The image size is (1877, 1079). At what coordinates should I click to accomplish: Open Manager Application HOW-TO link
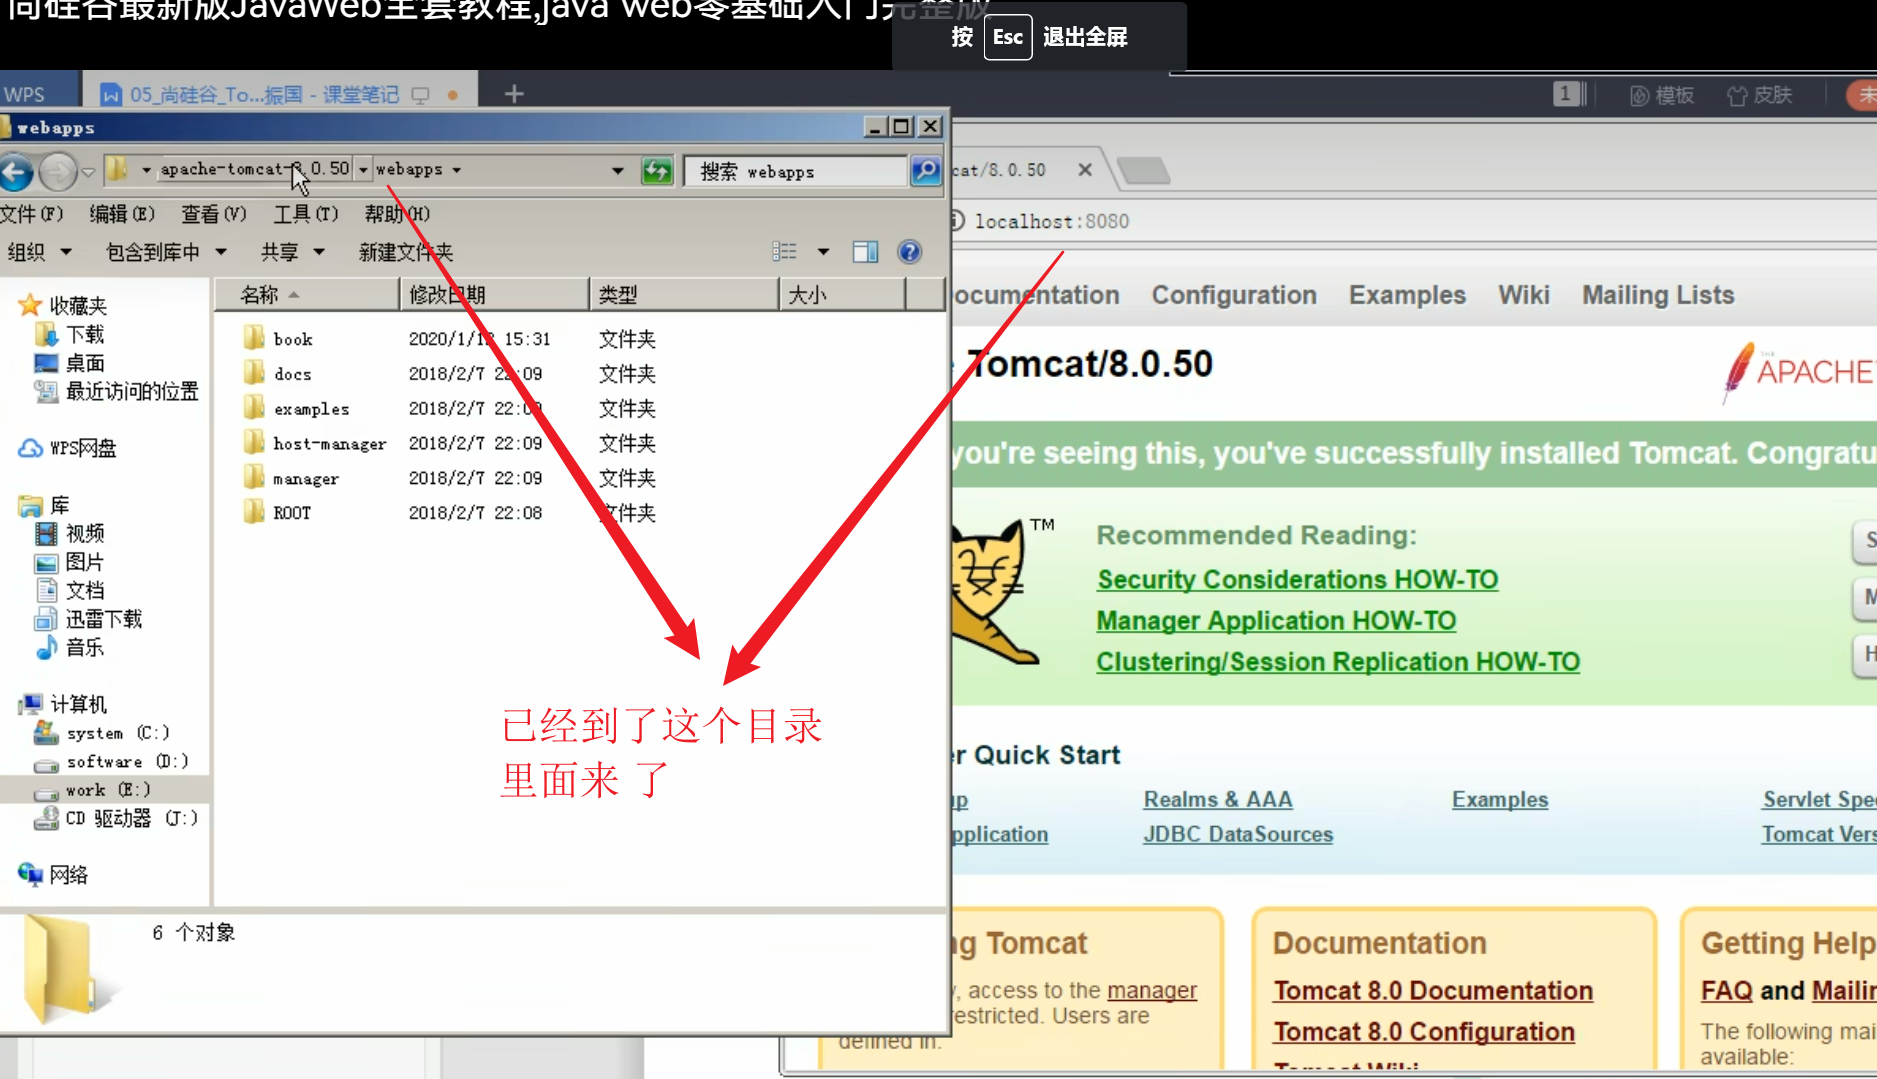(1276, 620)
